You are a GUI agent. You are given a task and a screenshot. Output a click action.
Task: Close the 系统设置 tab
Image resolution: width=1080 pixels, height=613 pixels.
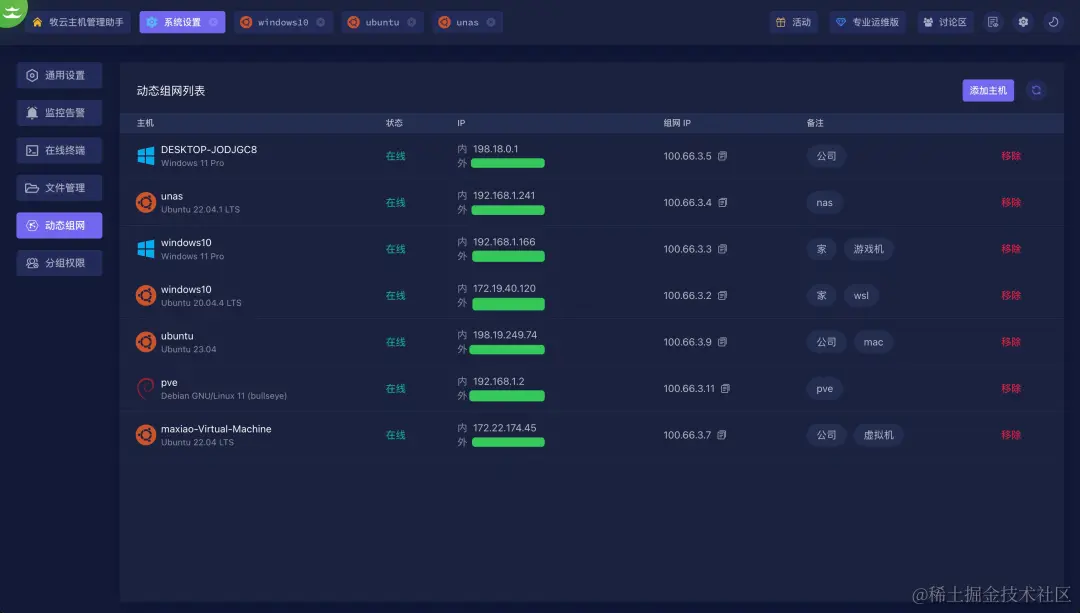tap(213, 22)
